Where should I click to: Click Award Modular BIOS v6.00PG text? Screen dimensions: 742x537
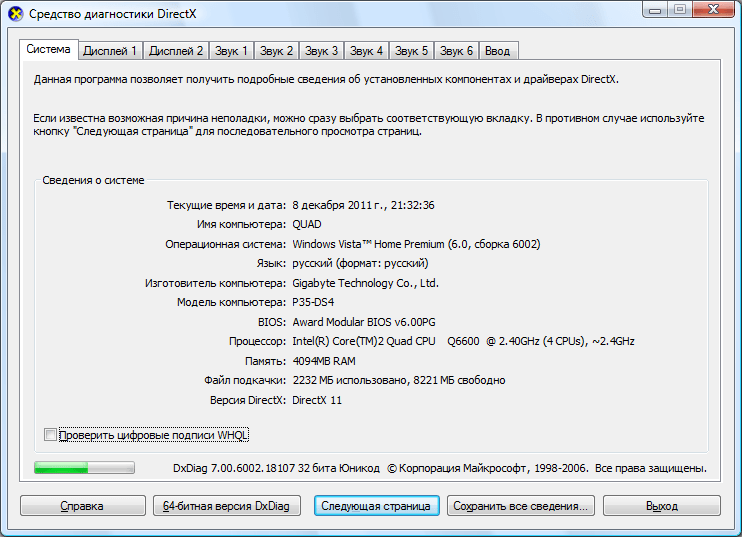pos(364,322)
